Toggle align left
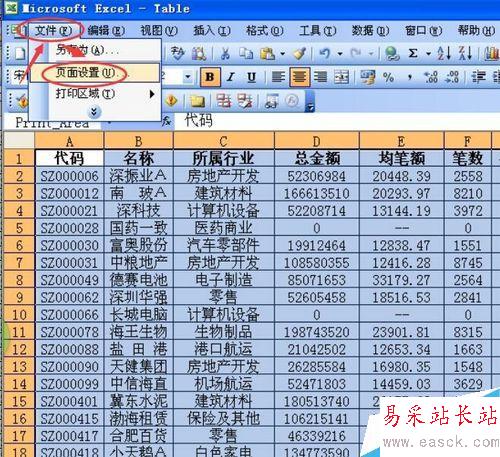Screen dimensions: 500x457 tap(278, 77)
